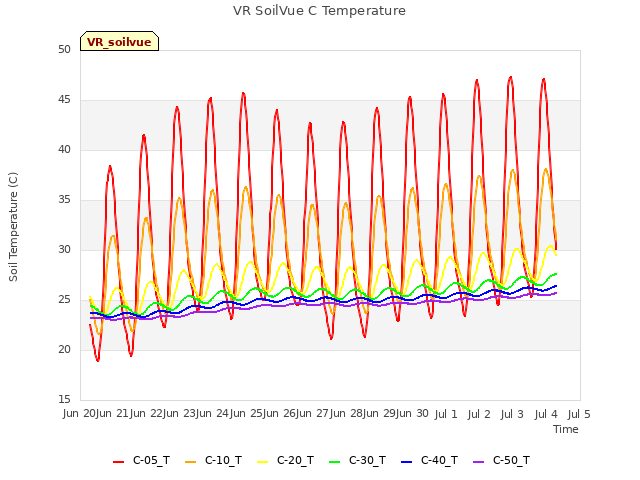
Task: Click the orange C-10_T legend swatch
Action: (x=190, y=462)
